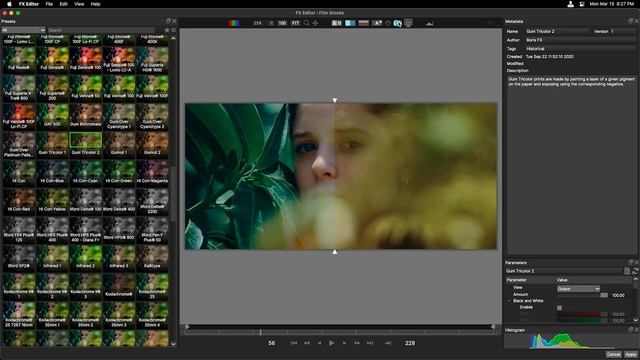This screenshot has width=640, height=360.
Task: Step one frame forward
Action: point(344,343)
